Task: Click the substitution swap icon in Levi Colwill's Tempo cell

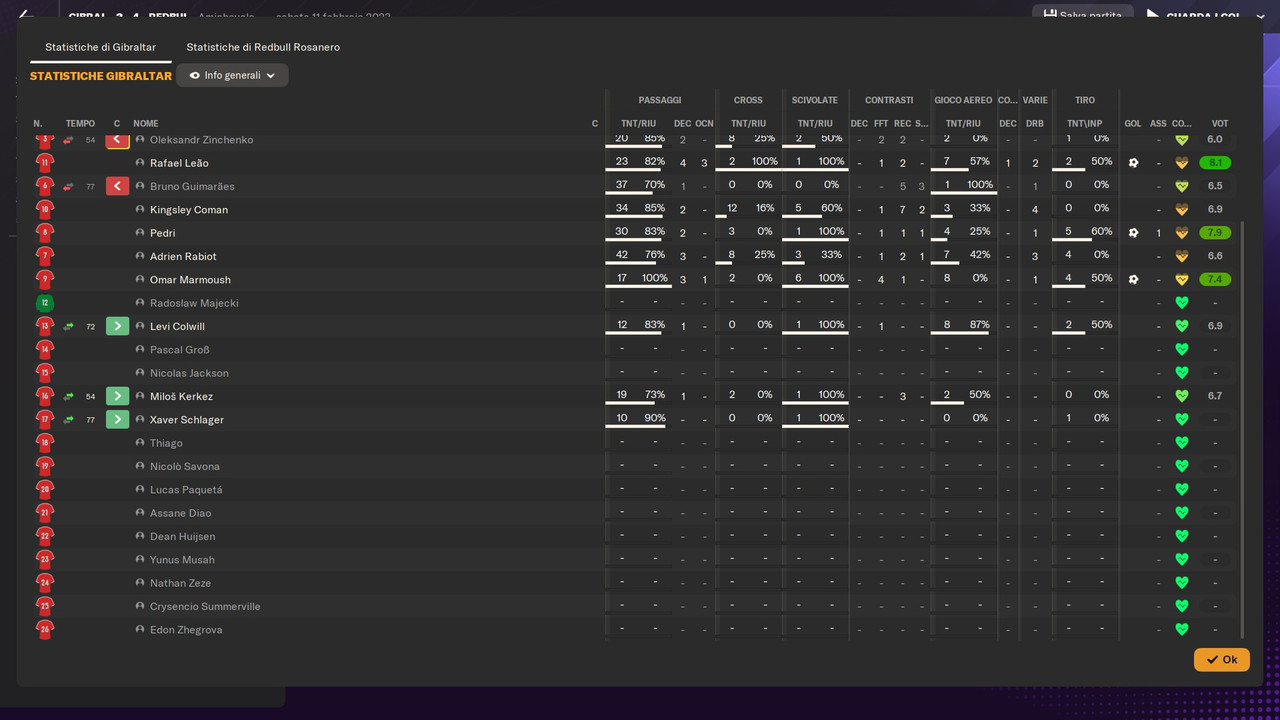Action: [68, 327]
